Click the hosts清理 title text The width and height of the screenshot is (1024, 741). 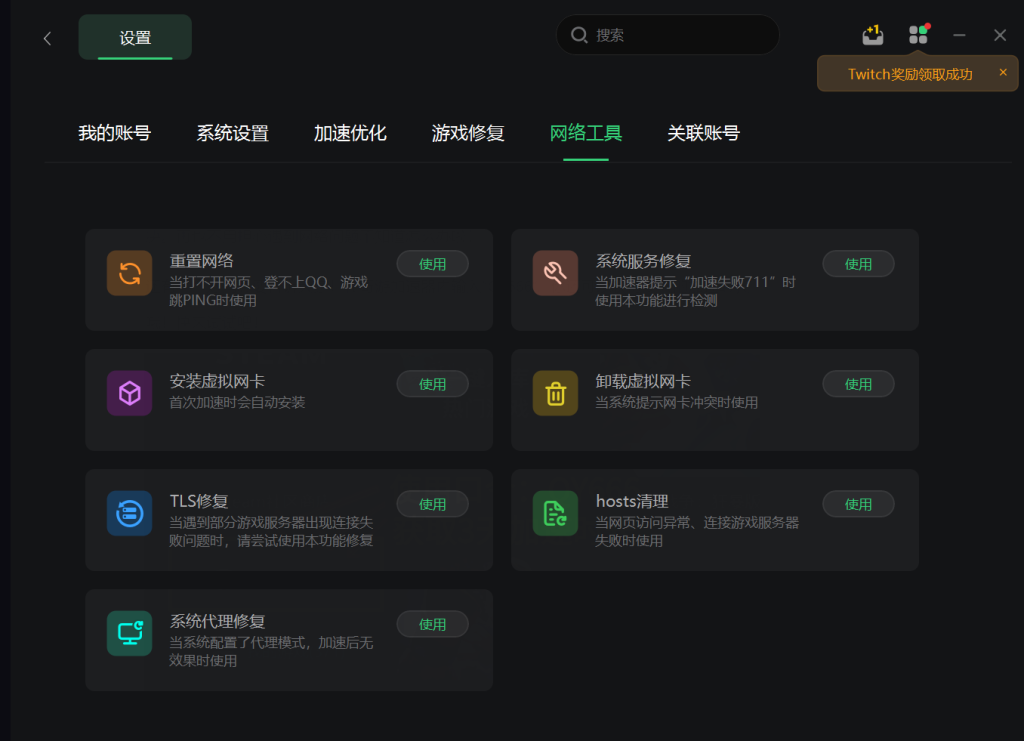tap(632, 501)
